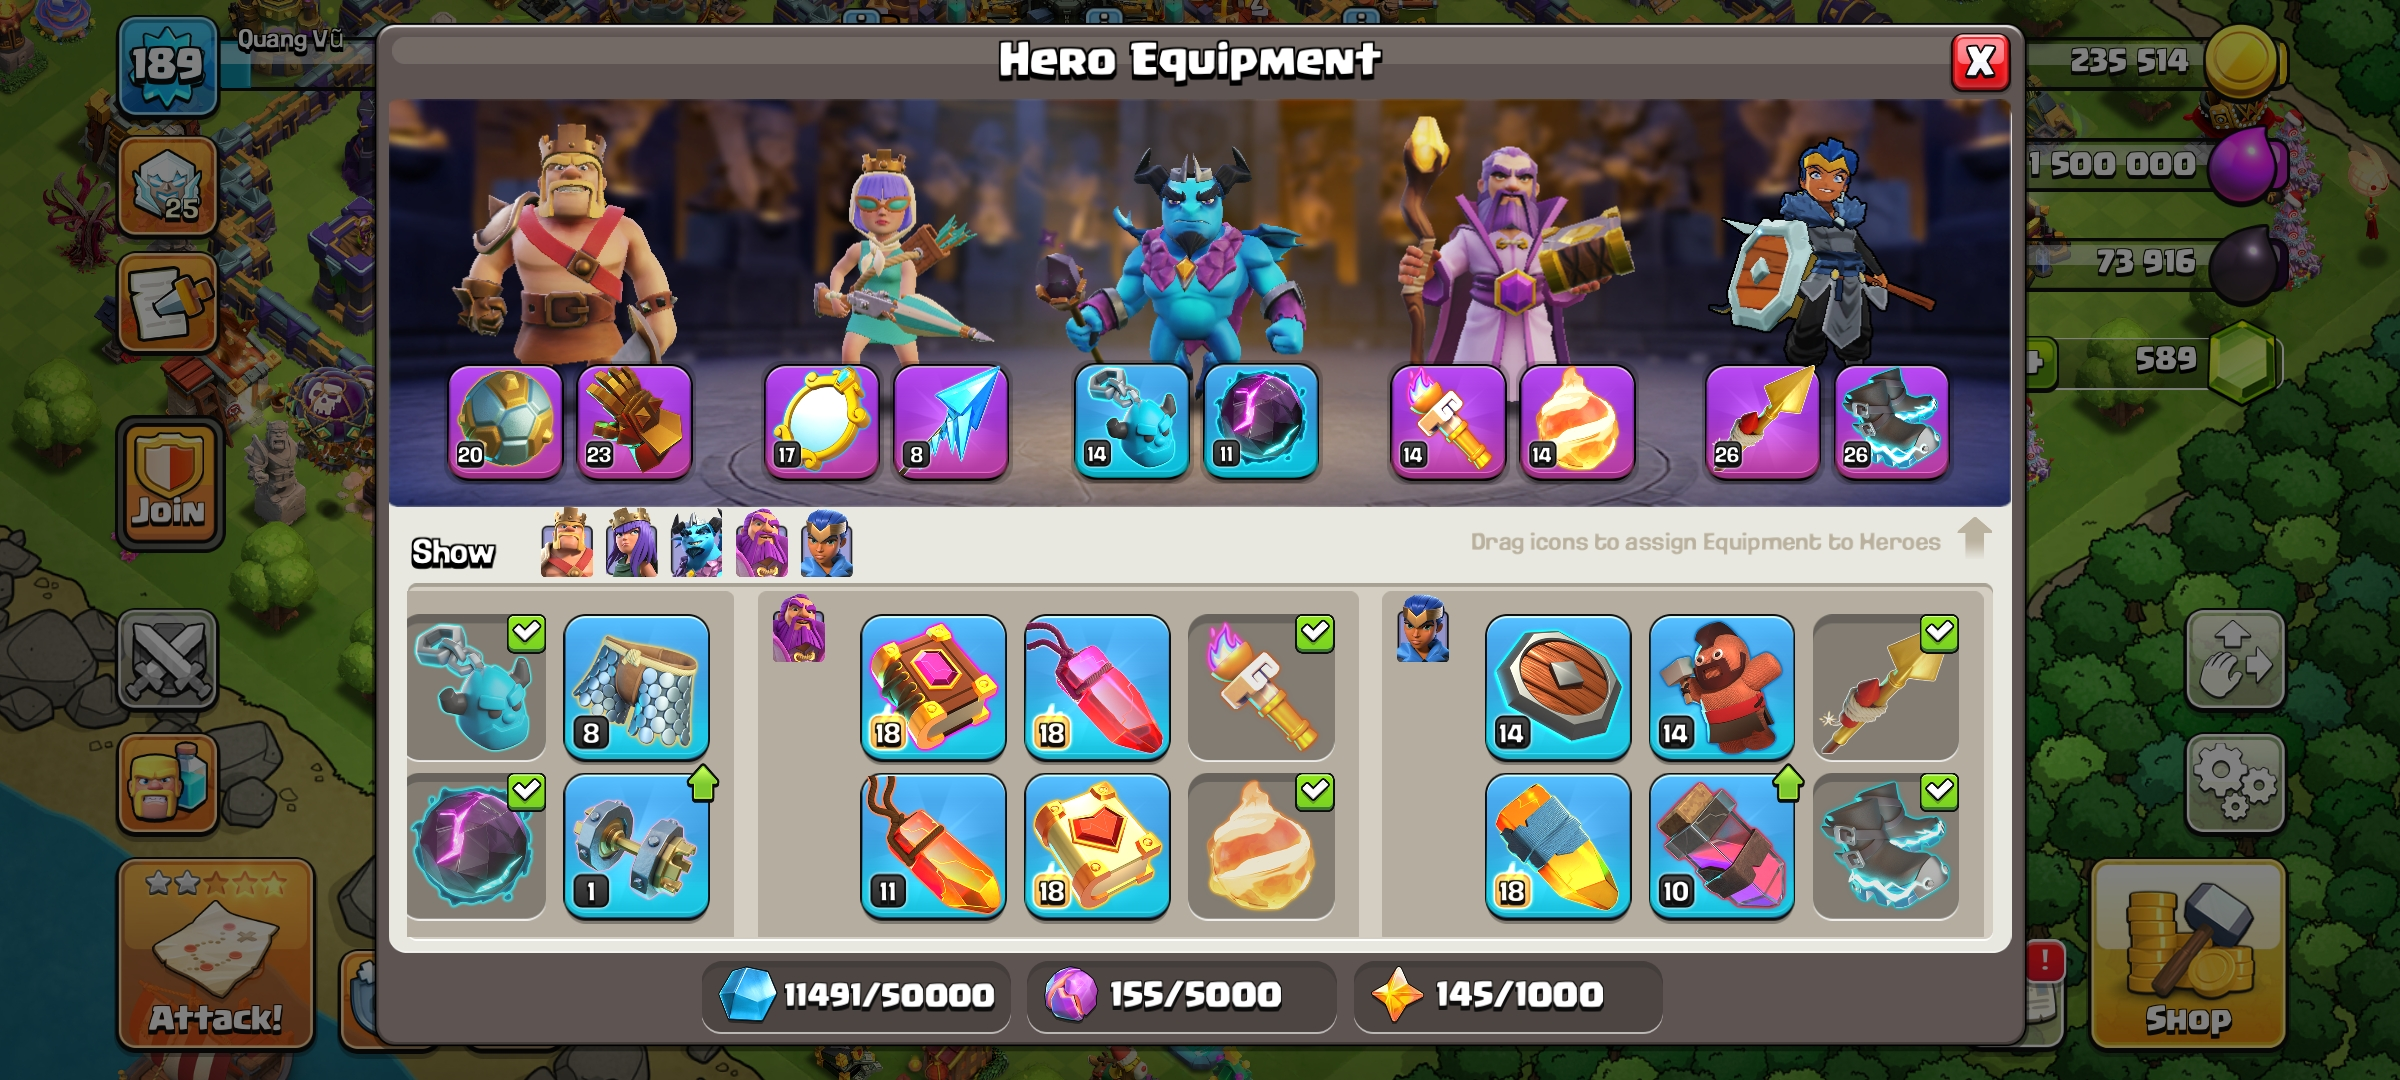Toggle the Royal Champion filter portrait

827,543
